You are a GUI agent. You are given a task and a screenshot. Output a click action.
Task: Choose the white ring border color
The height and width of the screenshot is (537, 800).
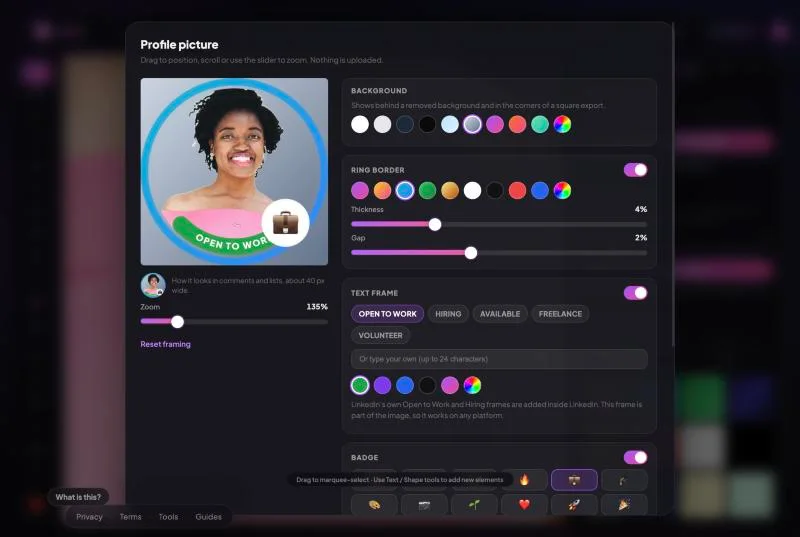click(x=472, y=191)
